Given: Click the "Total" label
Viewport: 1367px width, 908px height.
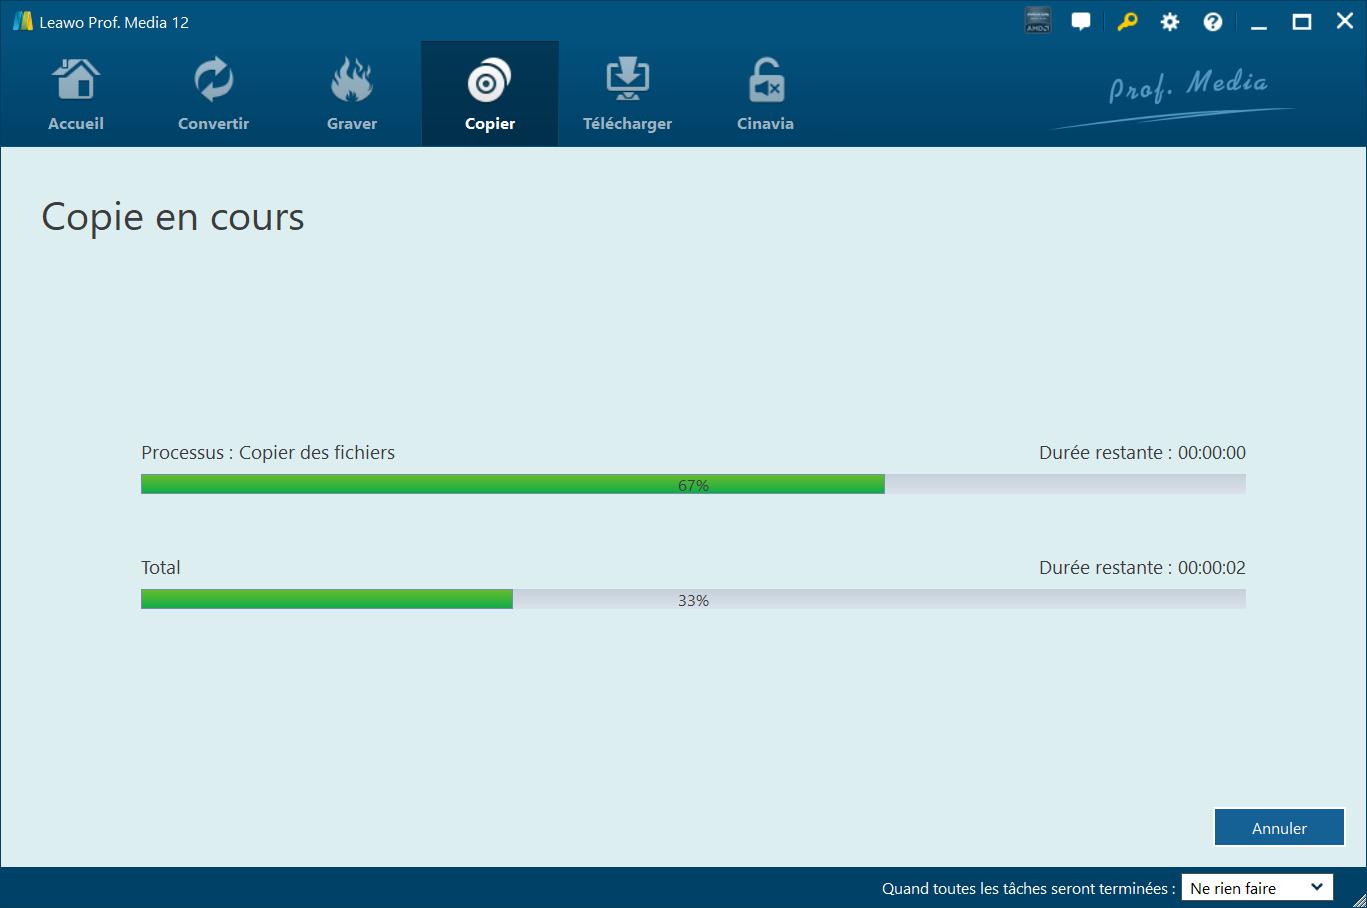Looking at the screenshot, I should pos(161,568).
